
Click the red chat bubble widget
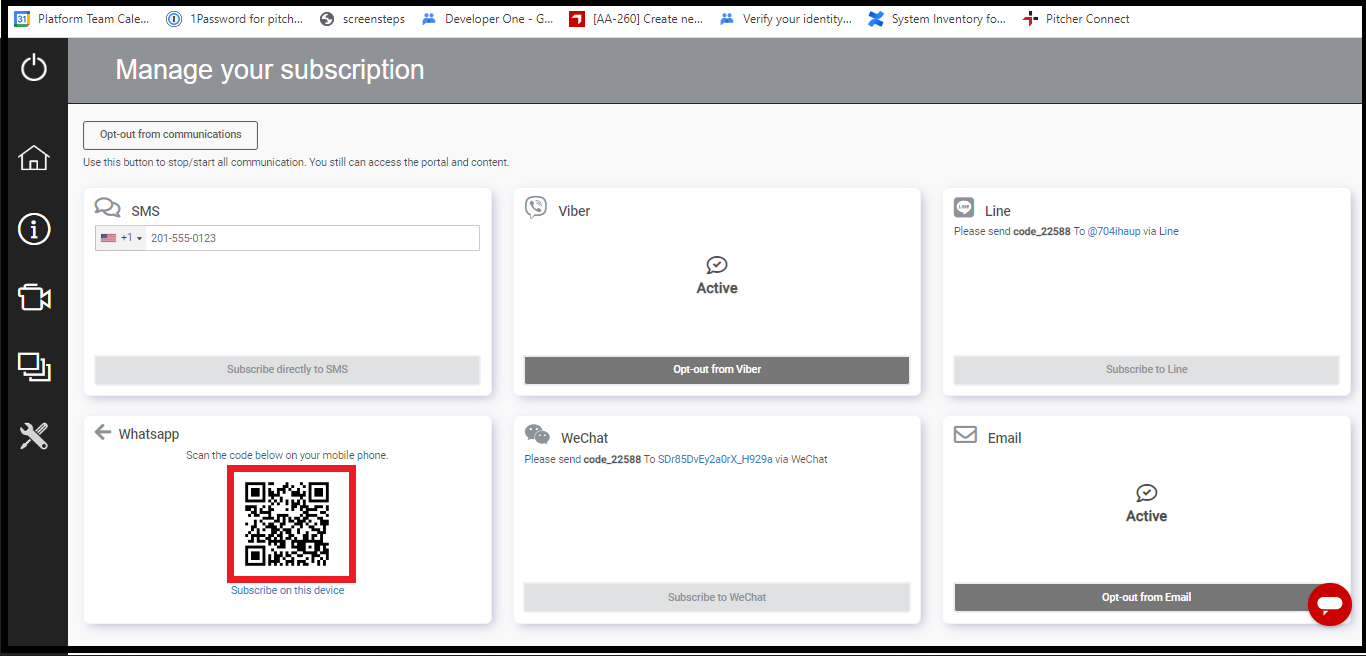click(1329, 604)
